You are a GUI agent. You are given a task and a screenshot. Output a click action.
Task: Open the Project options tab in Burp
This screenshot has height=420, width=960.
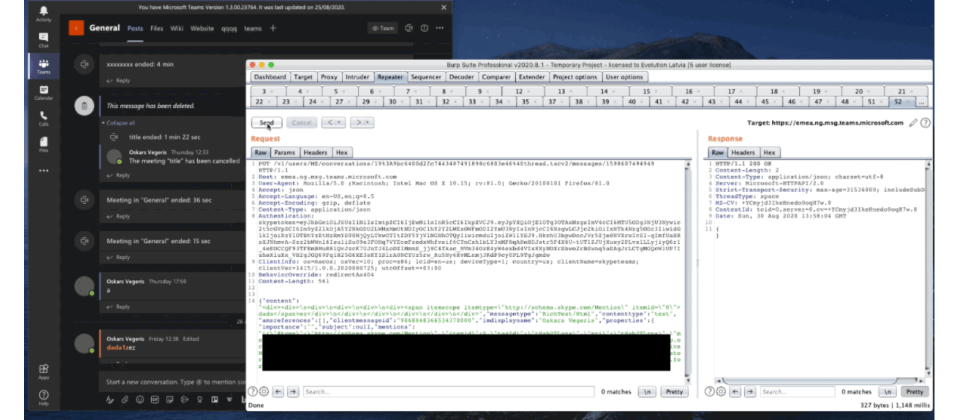575,77
